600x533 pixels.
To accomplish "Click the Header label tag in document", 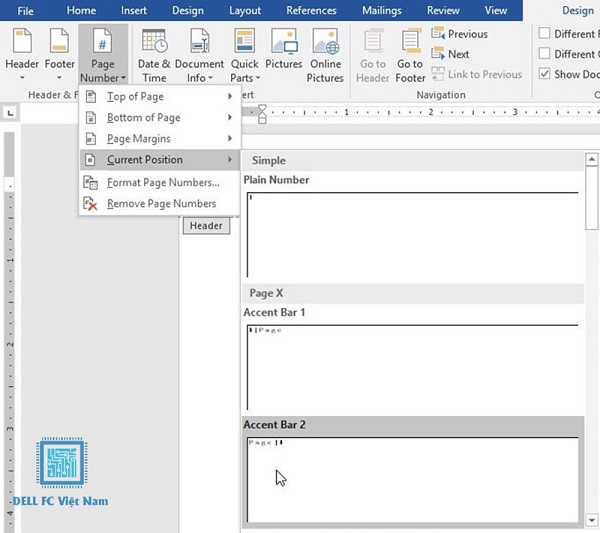I will 206,226.
